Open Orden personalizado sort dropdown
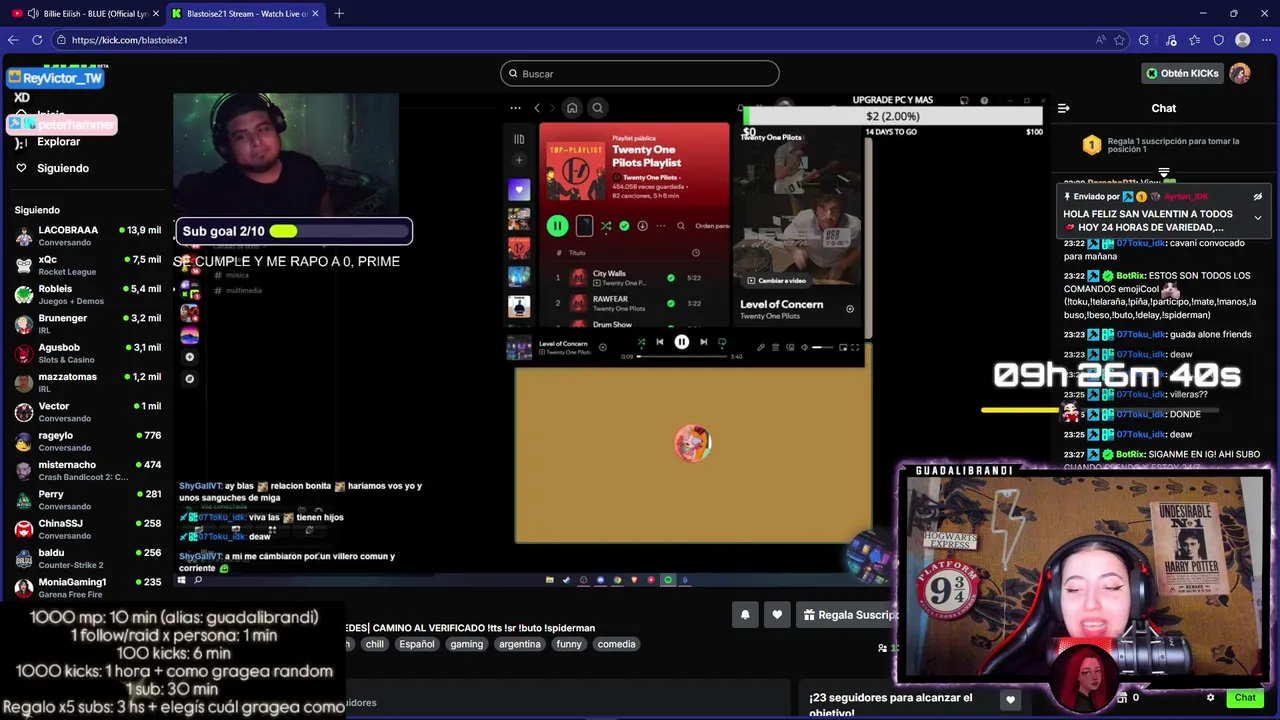 point(712,226)
